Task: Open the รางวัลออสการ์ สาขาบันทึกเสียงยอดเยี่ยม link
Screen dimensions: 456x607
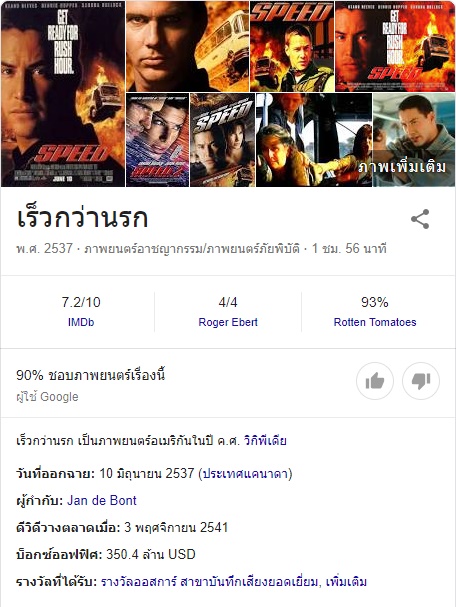Action: tap(209, 581)
